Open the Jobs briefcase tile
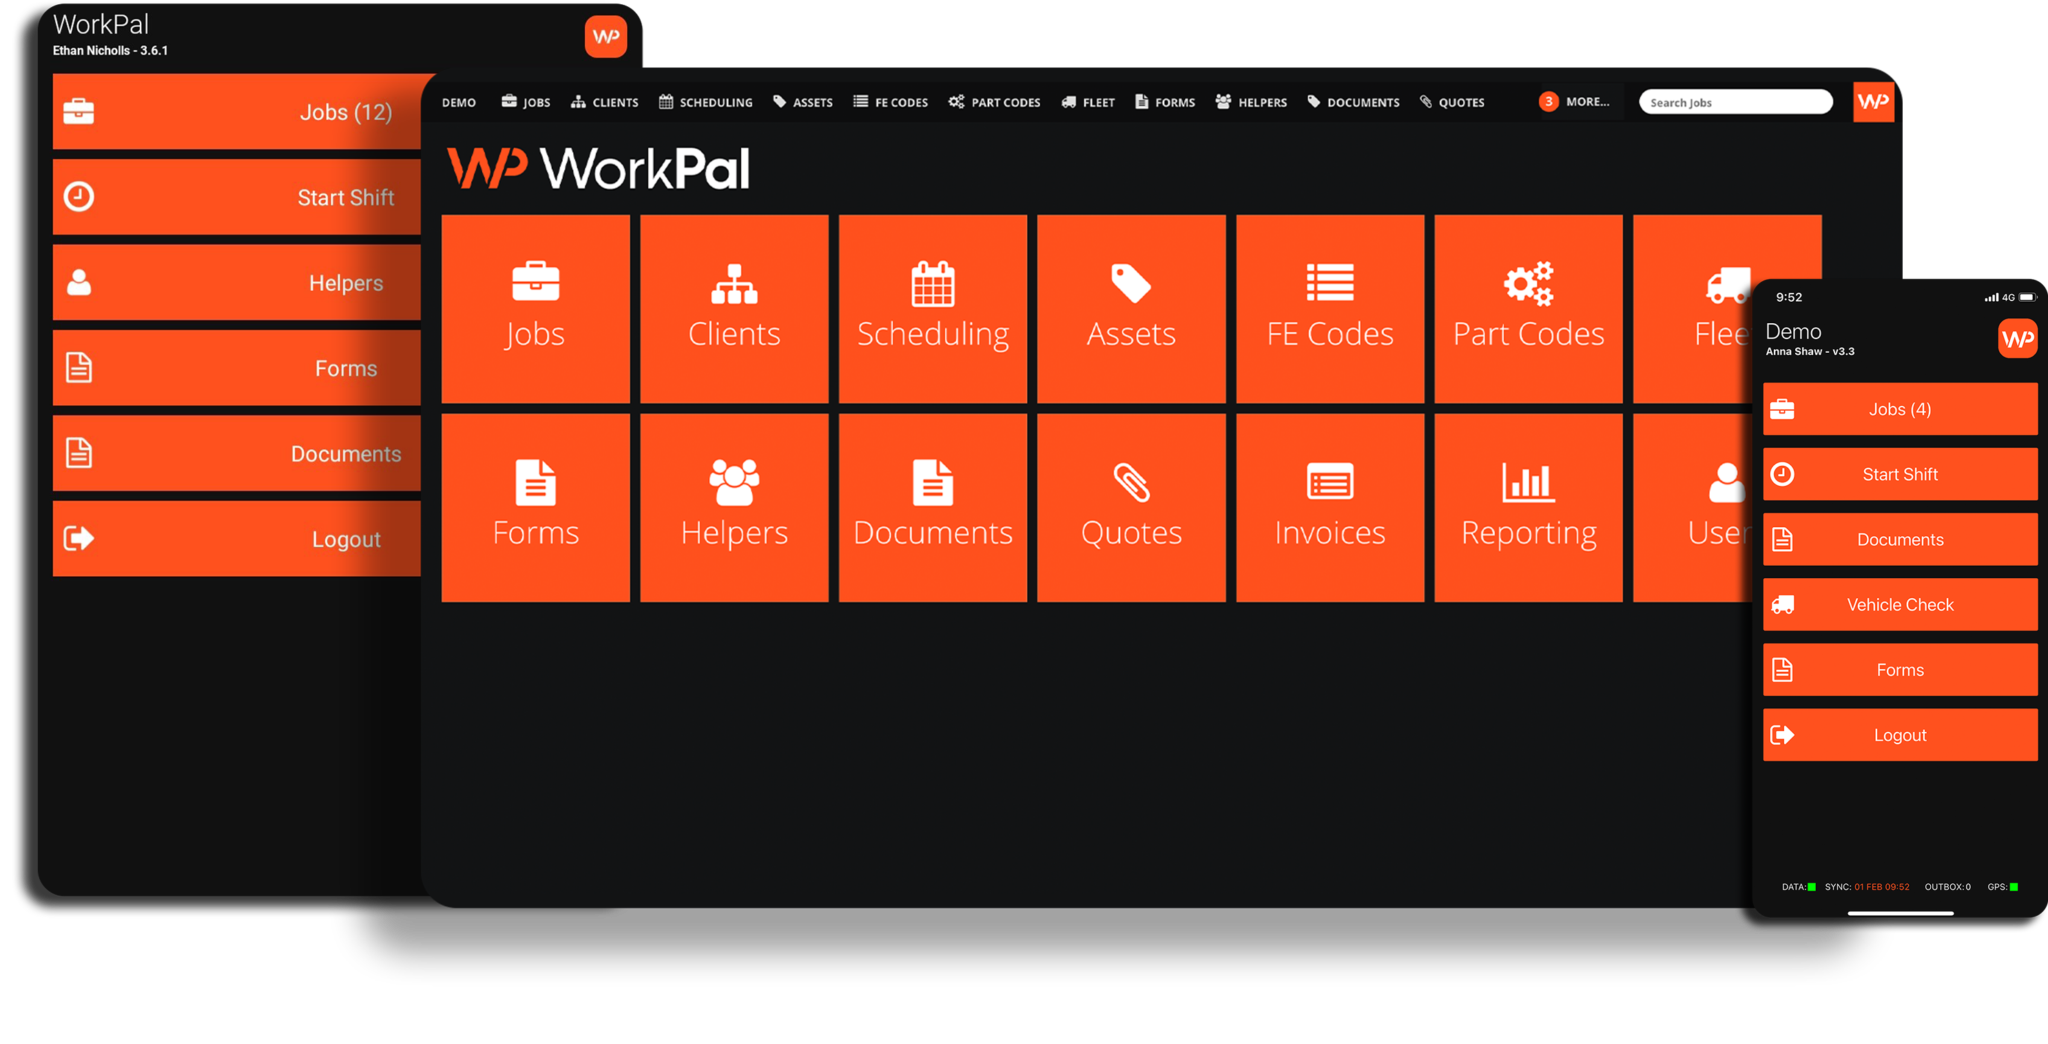Screen dimensions: 2048x1044 click(x=535, y=308)
